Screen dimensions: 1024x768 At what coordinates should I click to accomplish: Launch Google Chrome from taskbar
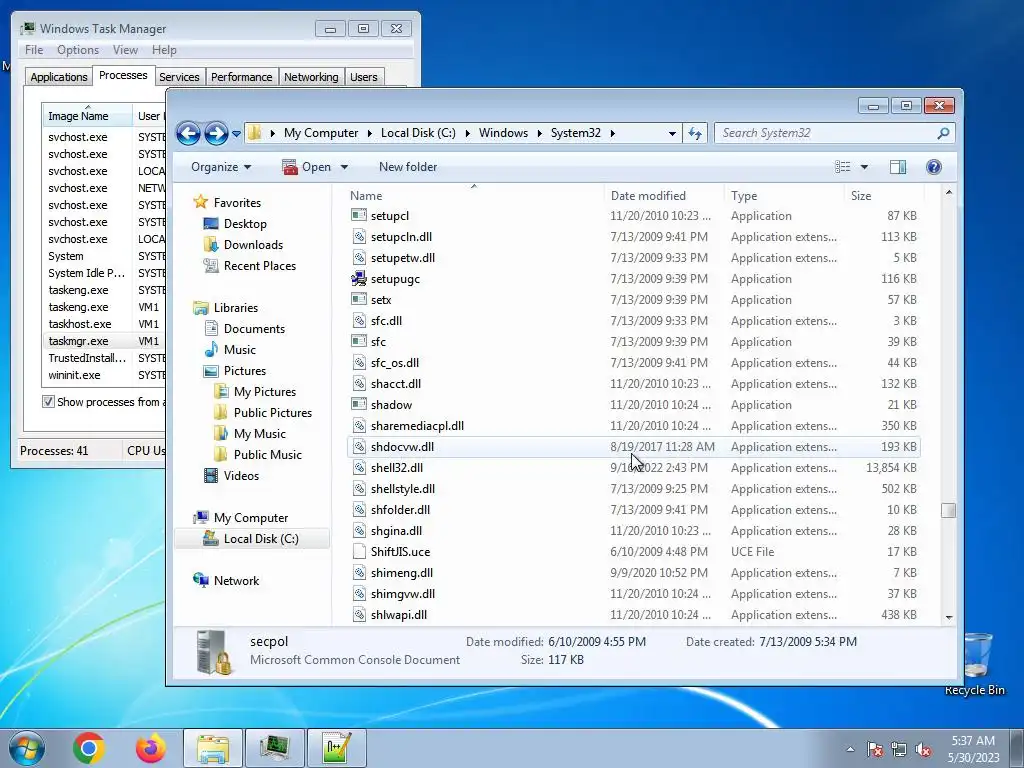pos(89,748)
